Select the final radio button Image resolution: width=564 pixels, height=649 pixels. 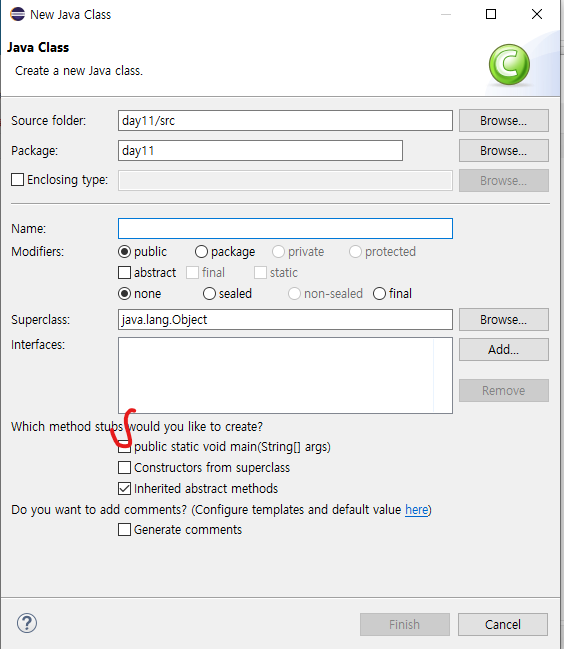coord(379,293)
